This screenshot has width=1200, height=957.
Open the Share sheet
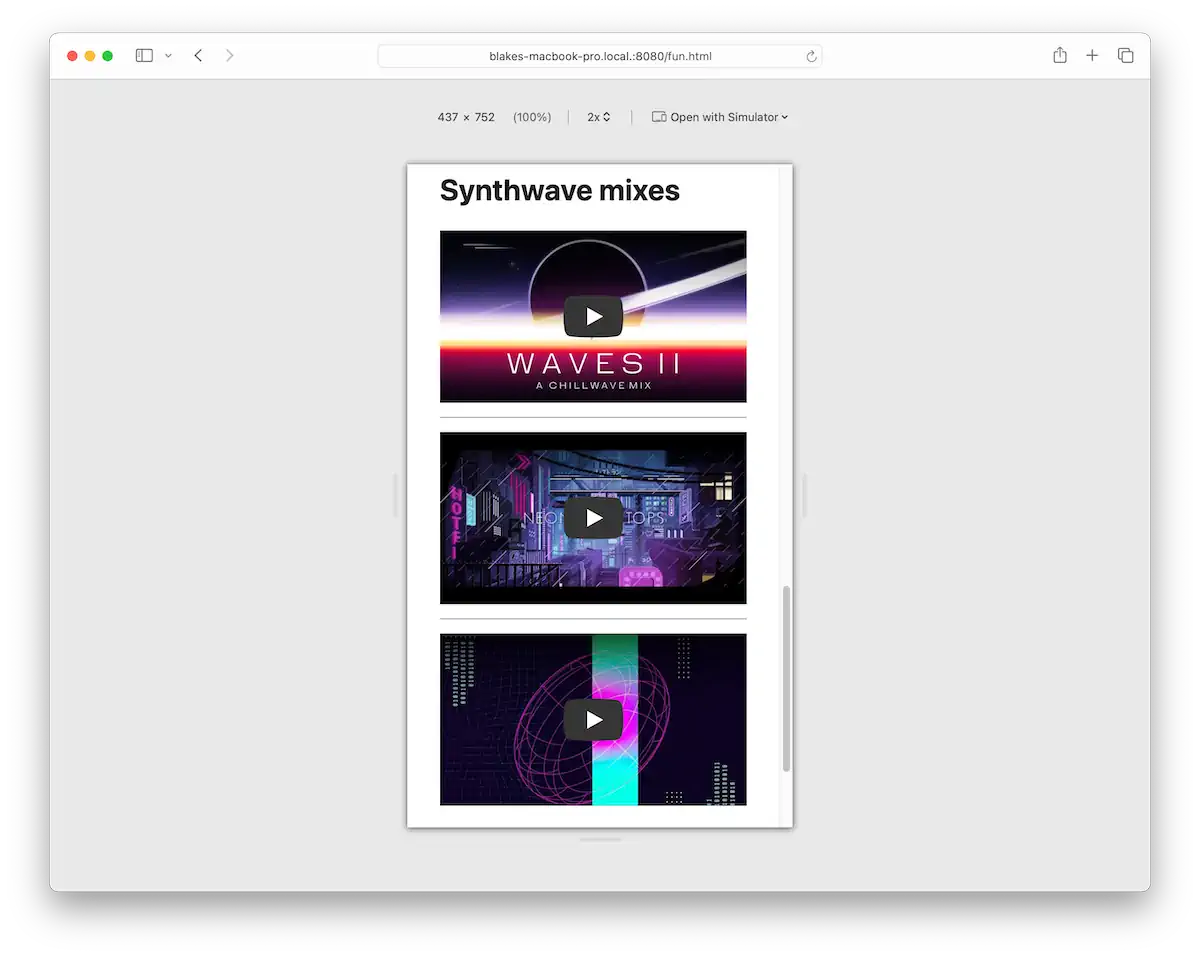(x=1059, y=55)
